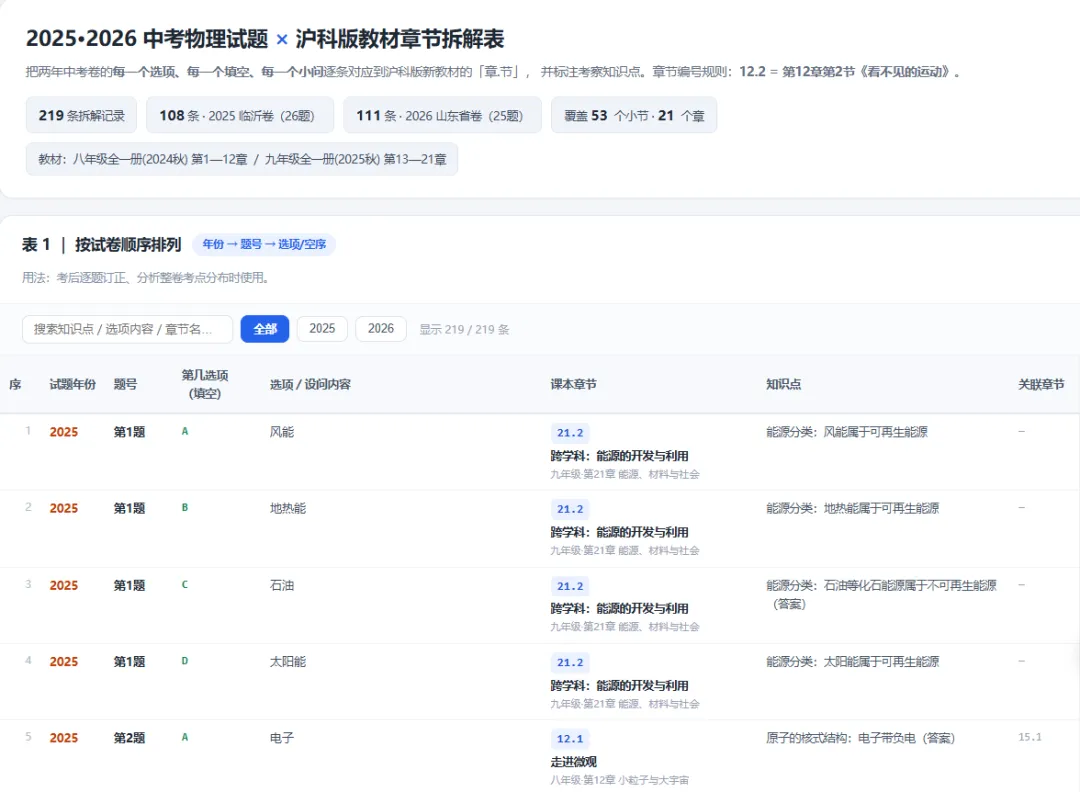Click the search knowledge point input field

click(x=127, y=329)
